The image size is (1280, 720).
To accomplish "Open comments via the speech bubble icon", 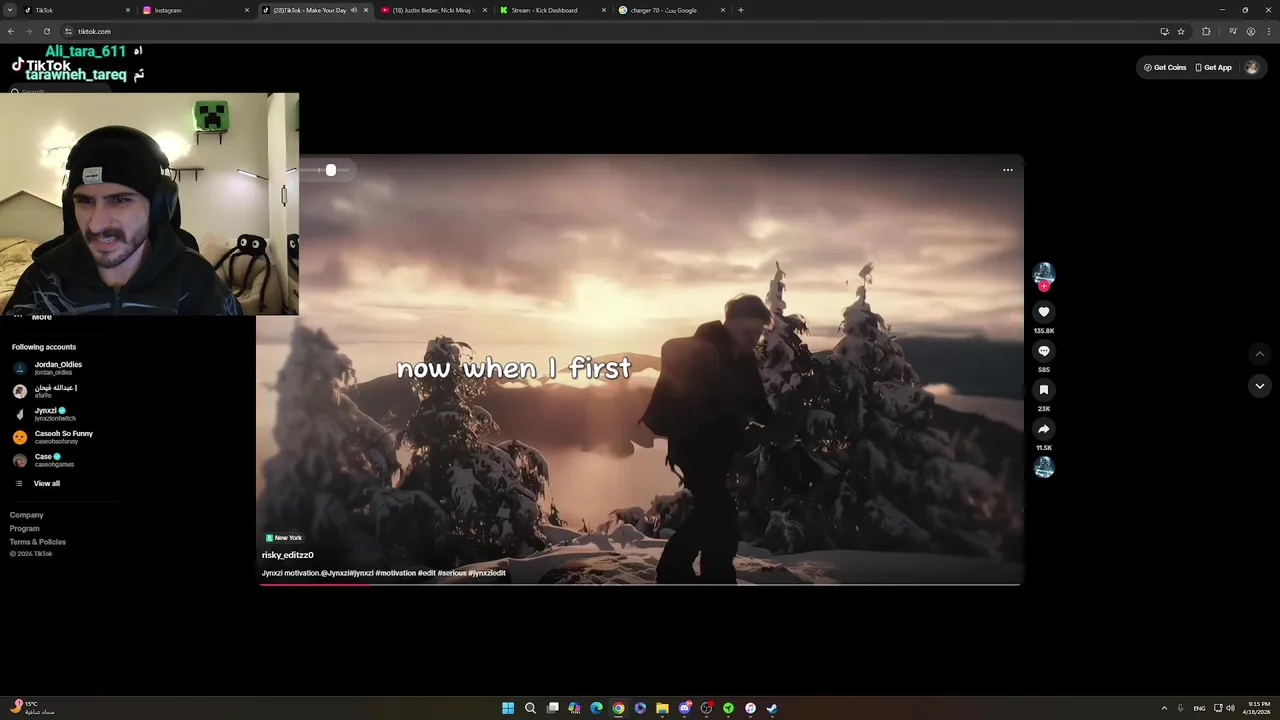I will pyautogui.click(x=1043, y=351).
